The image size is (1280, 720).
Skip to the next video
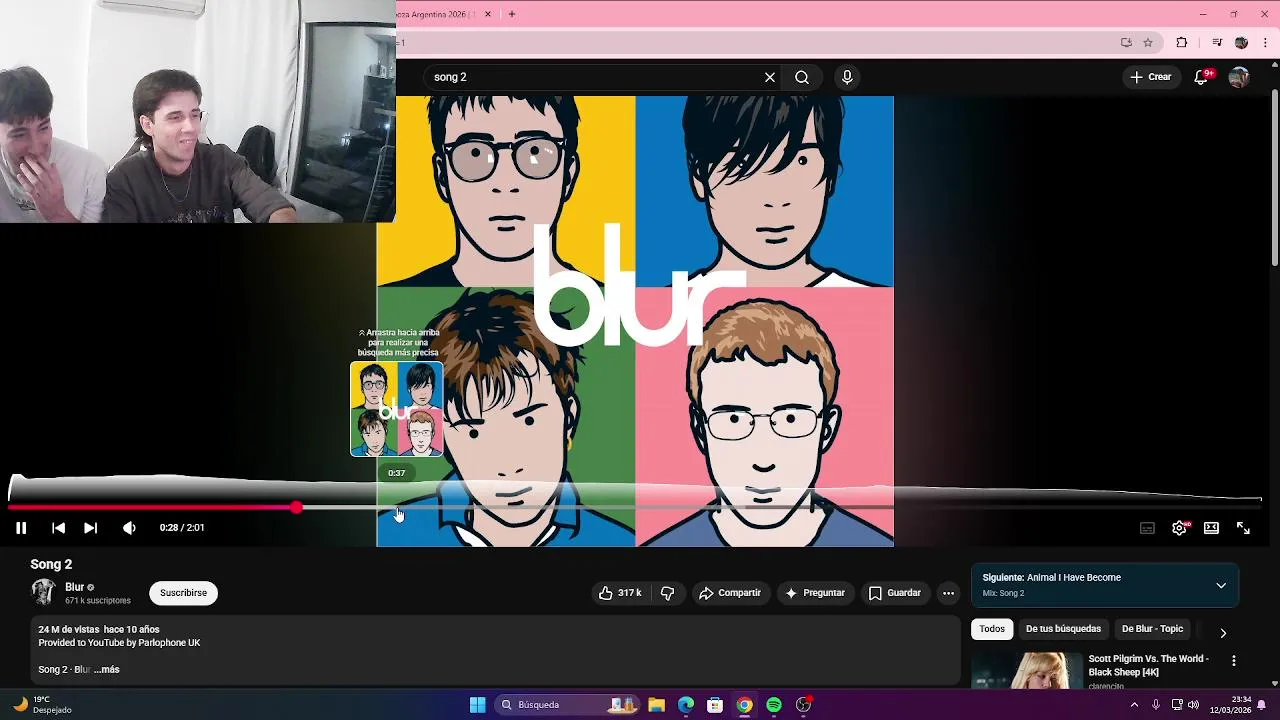[x=90, y=528]
